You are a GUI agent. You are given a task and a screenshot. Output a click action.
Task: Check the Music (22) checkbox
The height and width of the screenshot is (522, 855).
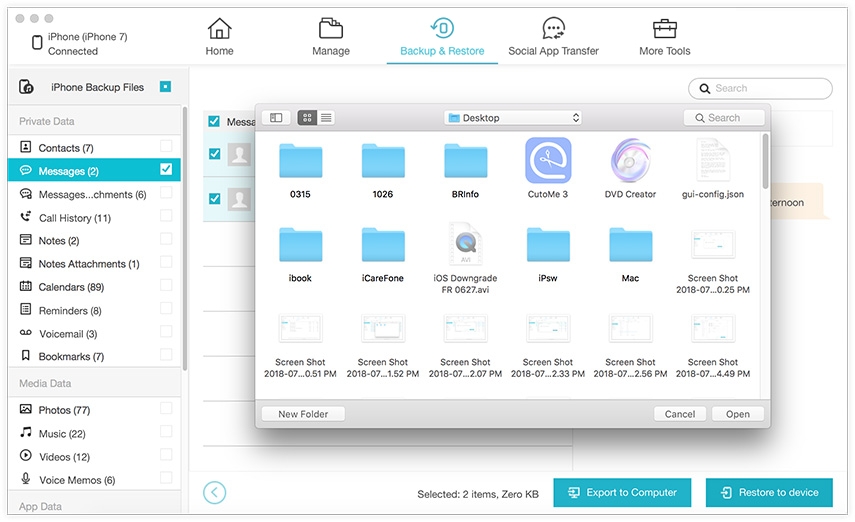point(166,431)
